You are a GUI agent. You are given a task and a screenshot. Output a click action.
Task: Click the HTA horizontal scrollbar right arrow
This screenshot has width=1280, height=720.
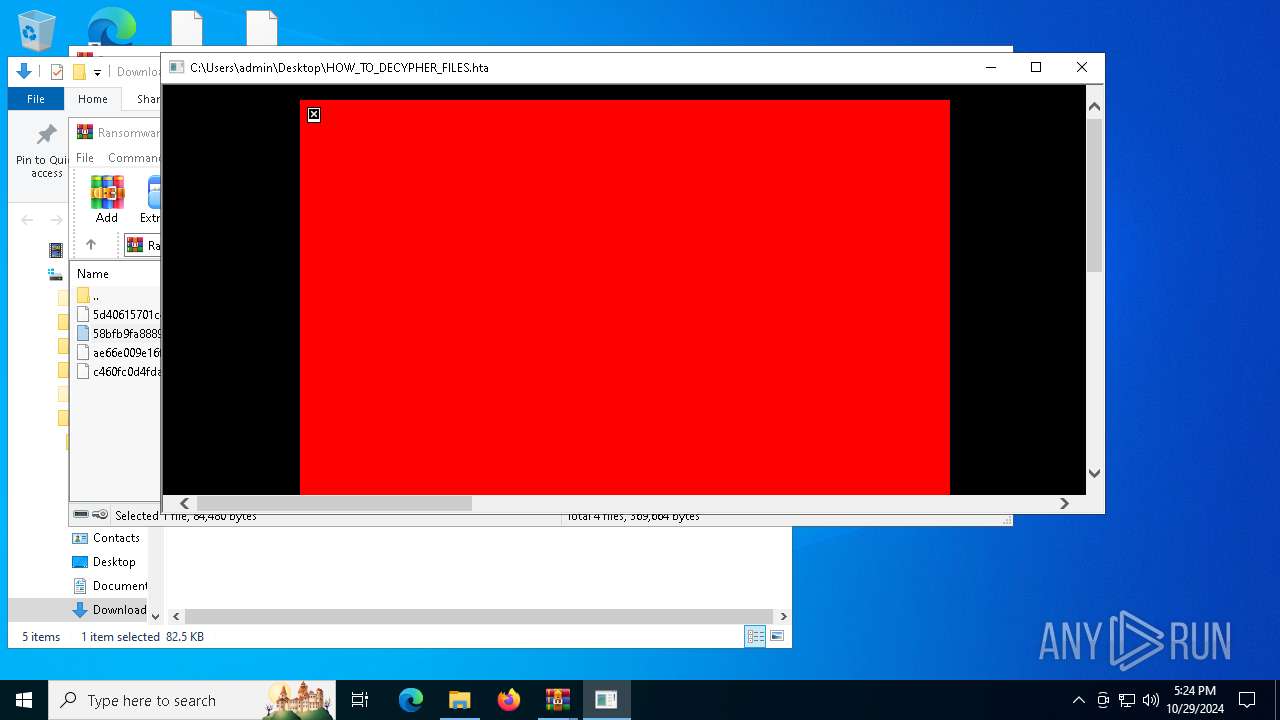1064,504
